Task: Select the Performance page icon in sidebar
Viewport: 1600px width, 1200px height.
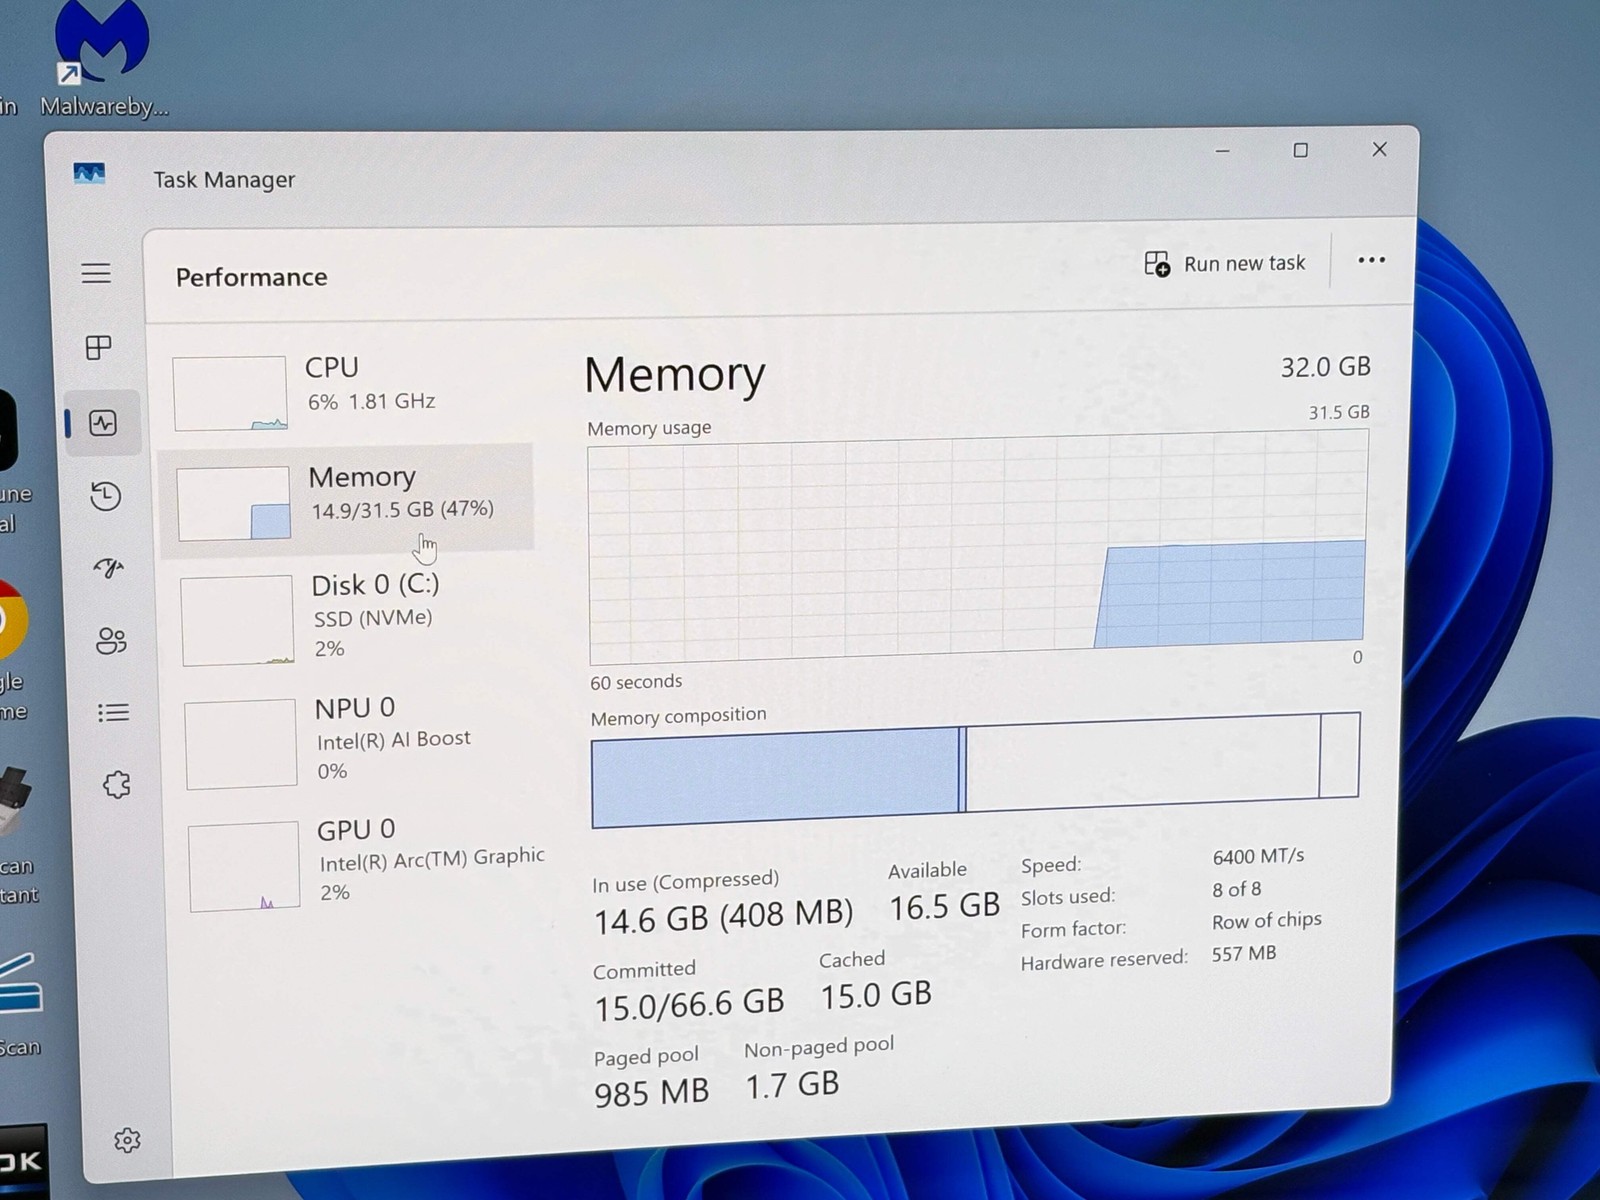Action: pyautogui.click(x=103, y=423)
